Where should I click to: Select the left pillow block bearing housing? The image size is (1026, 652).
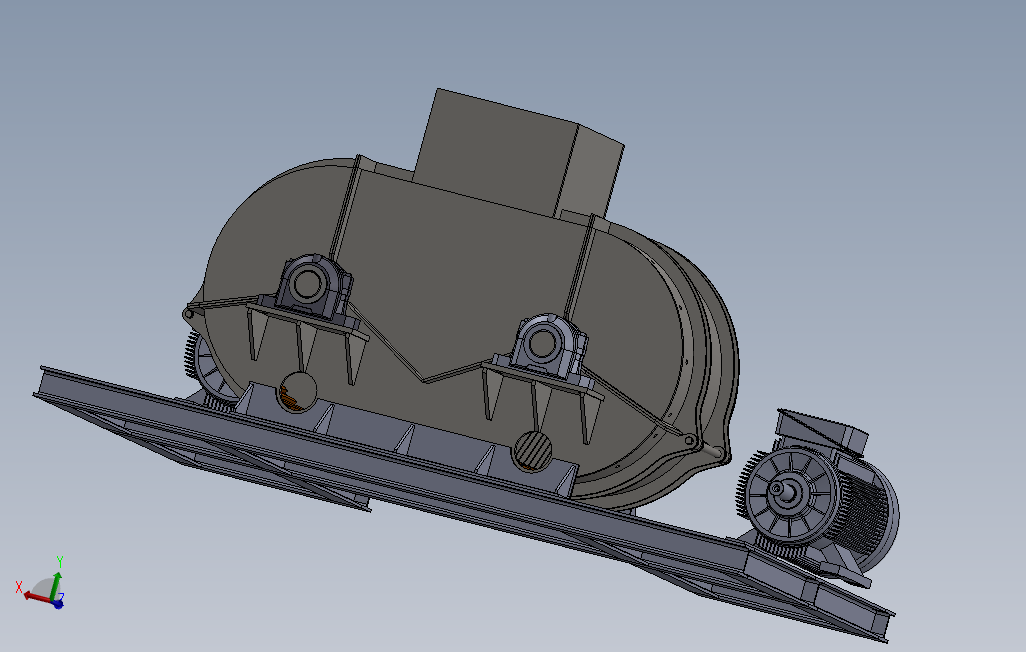tap(313, 289)
